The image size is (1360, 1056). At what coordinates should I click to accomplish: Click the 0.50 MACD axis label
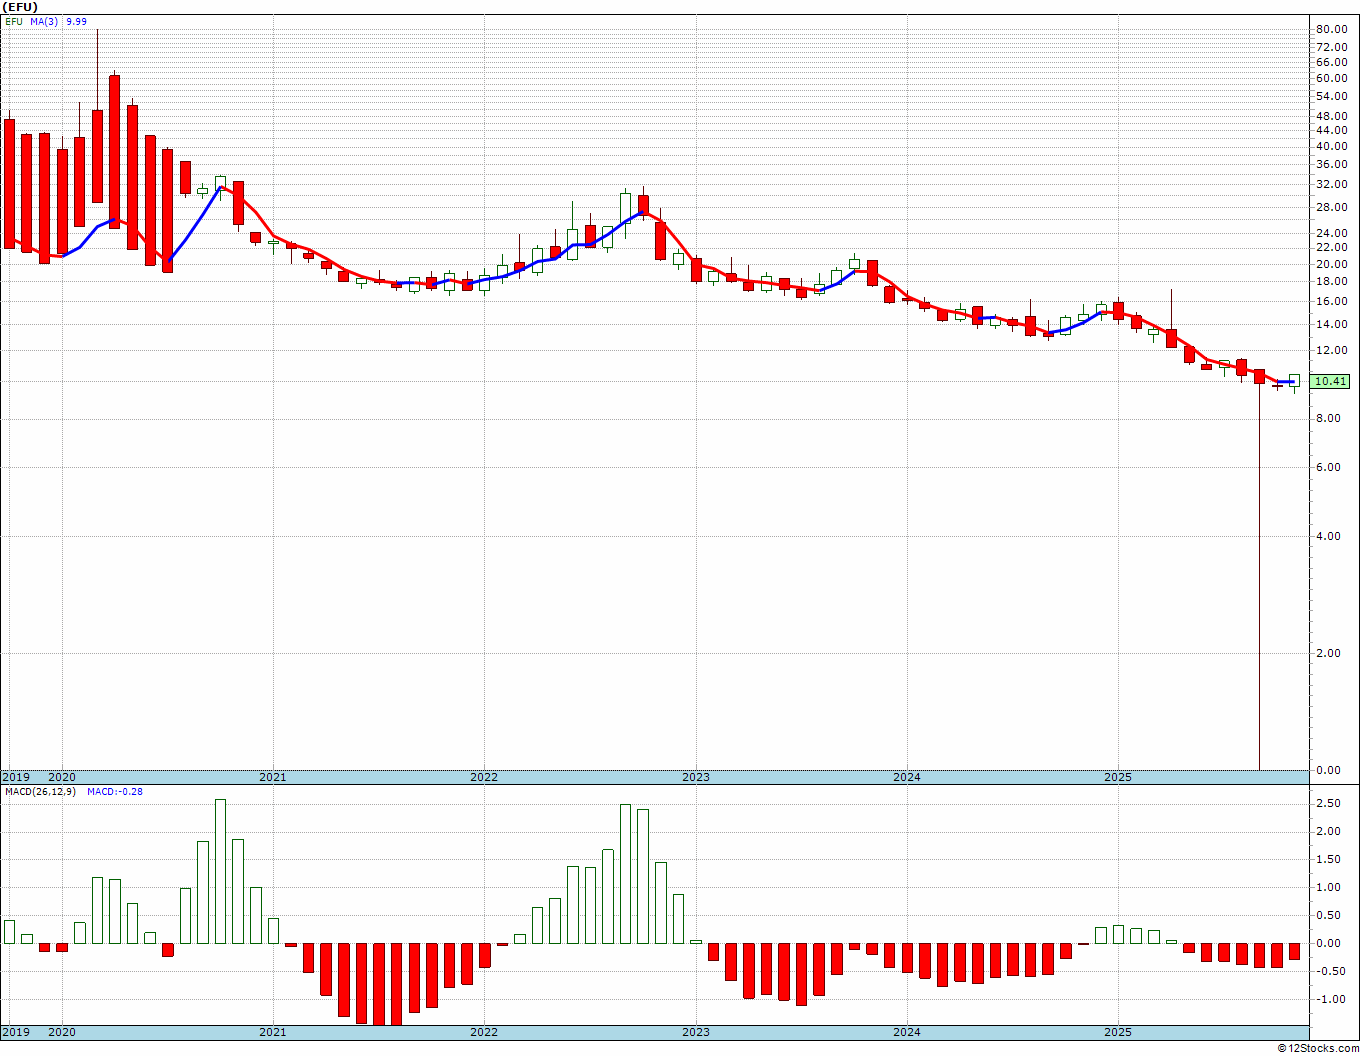1328,916
